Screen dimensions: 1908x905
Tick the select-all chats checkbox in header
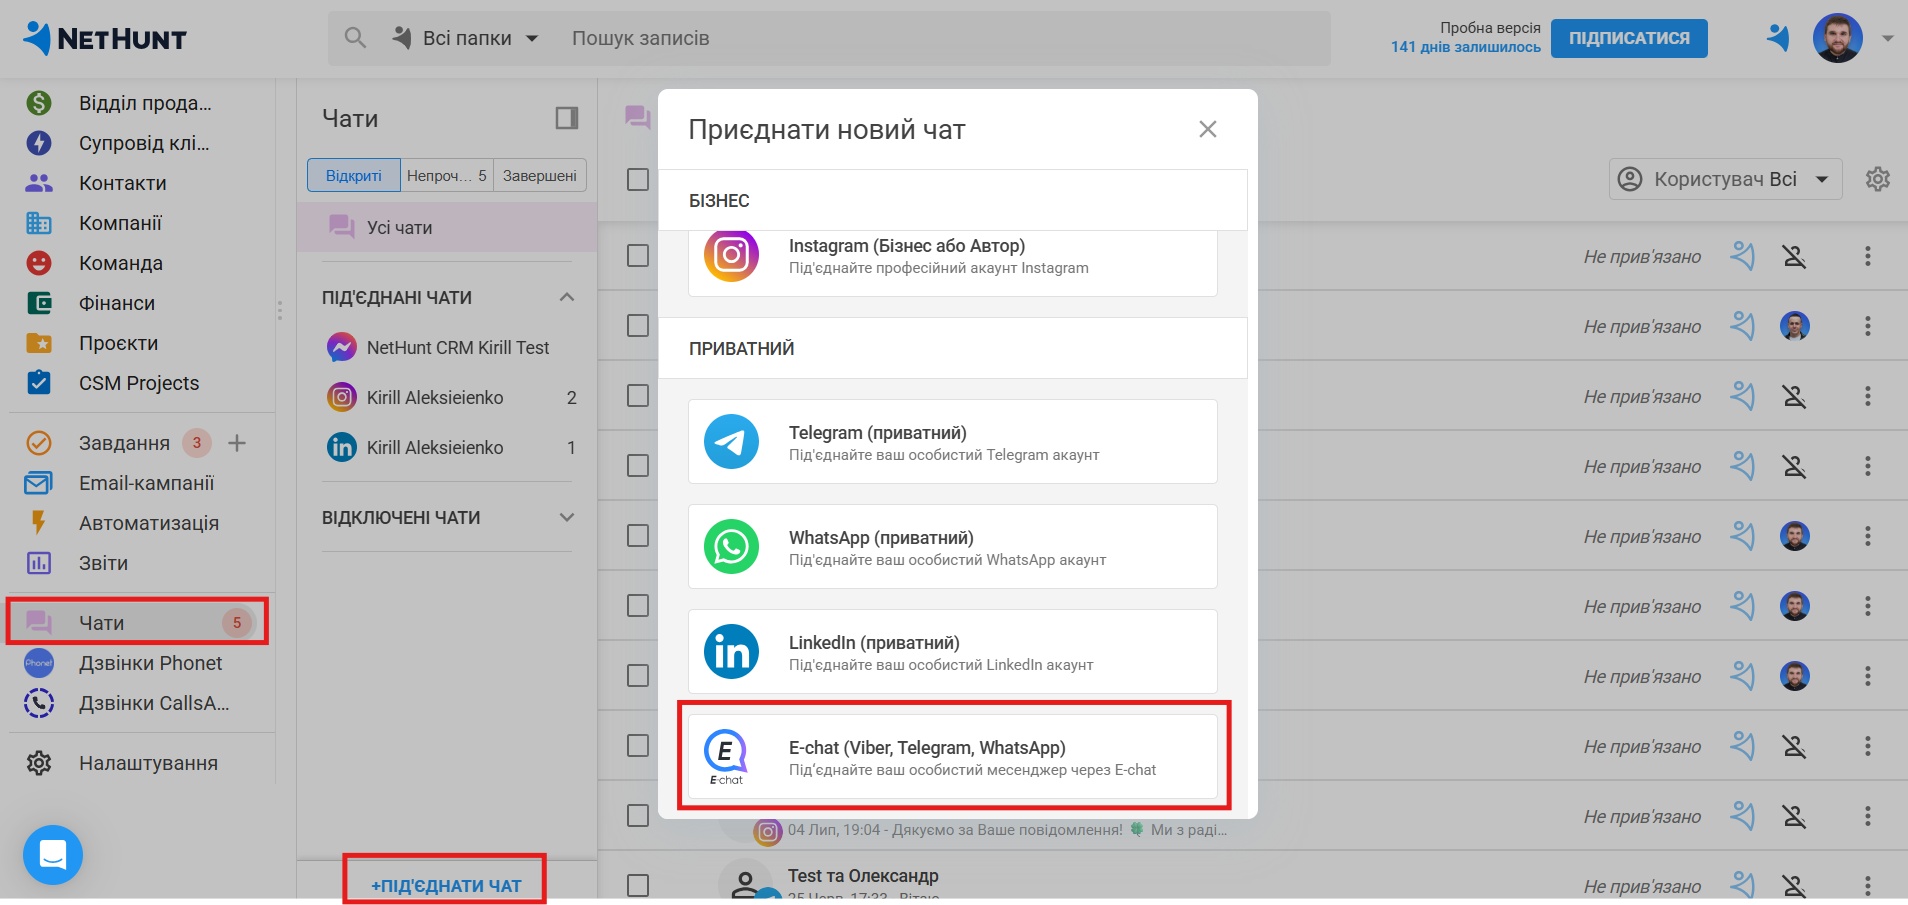point(638,179)
